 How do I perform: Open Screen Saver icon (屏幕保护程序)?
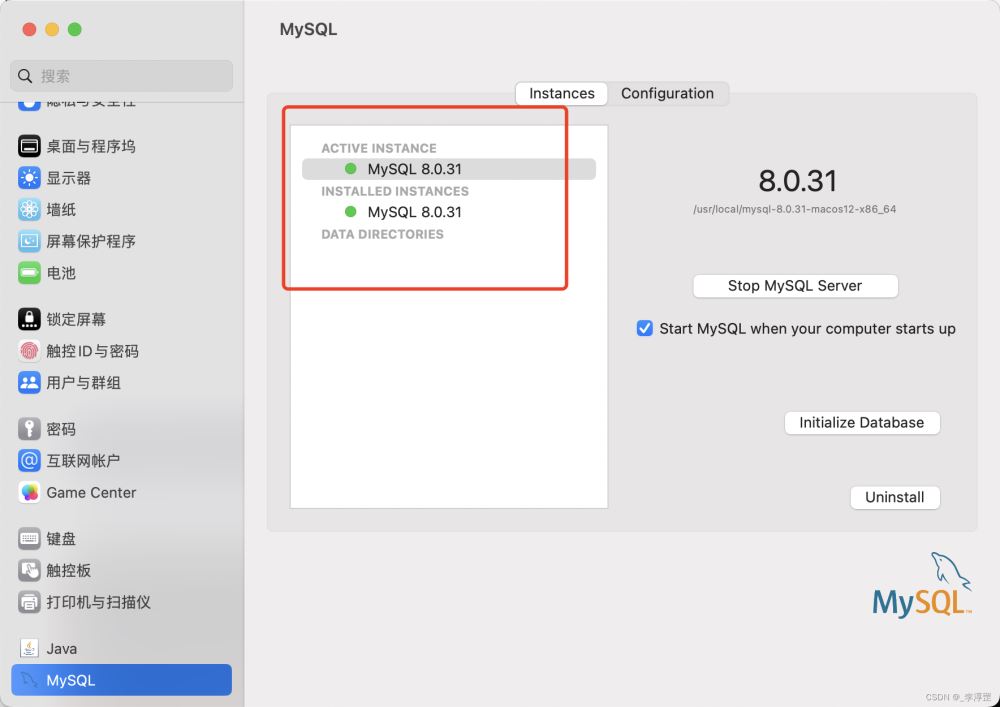(x=29, y=241)
